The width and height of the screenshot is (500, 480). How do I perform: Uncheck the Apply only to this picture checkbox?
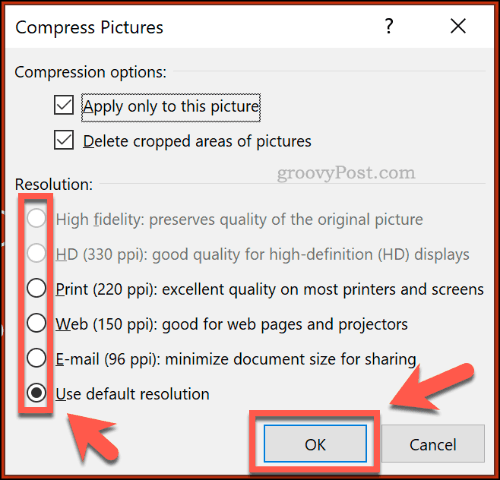(64, 105)
